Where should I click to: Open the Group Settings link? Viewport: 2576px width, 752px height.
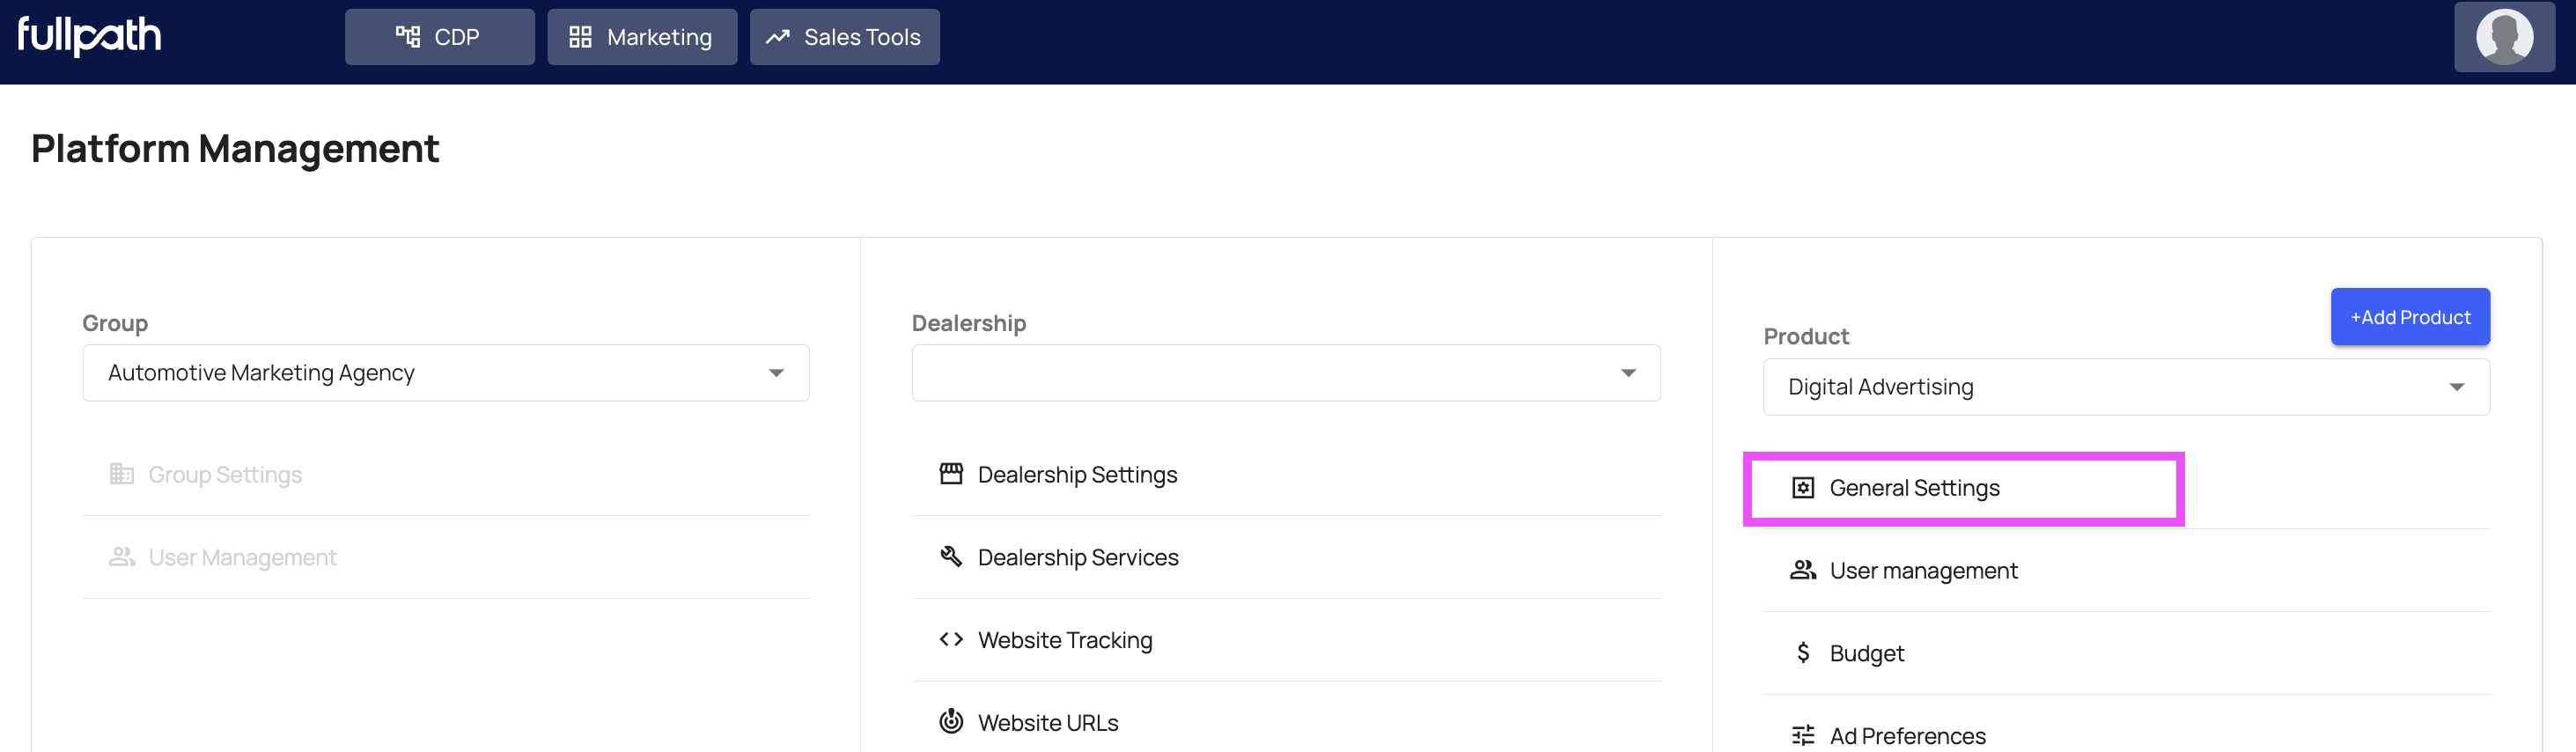pyautogui.click(x=225, y=475)
